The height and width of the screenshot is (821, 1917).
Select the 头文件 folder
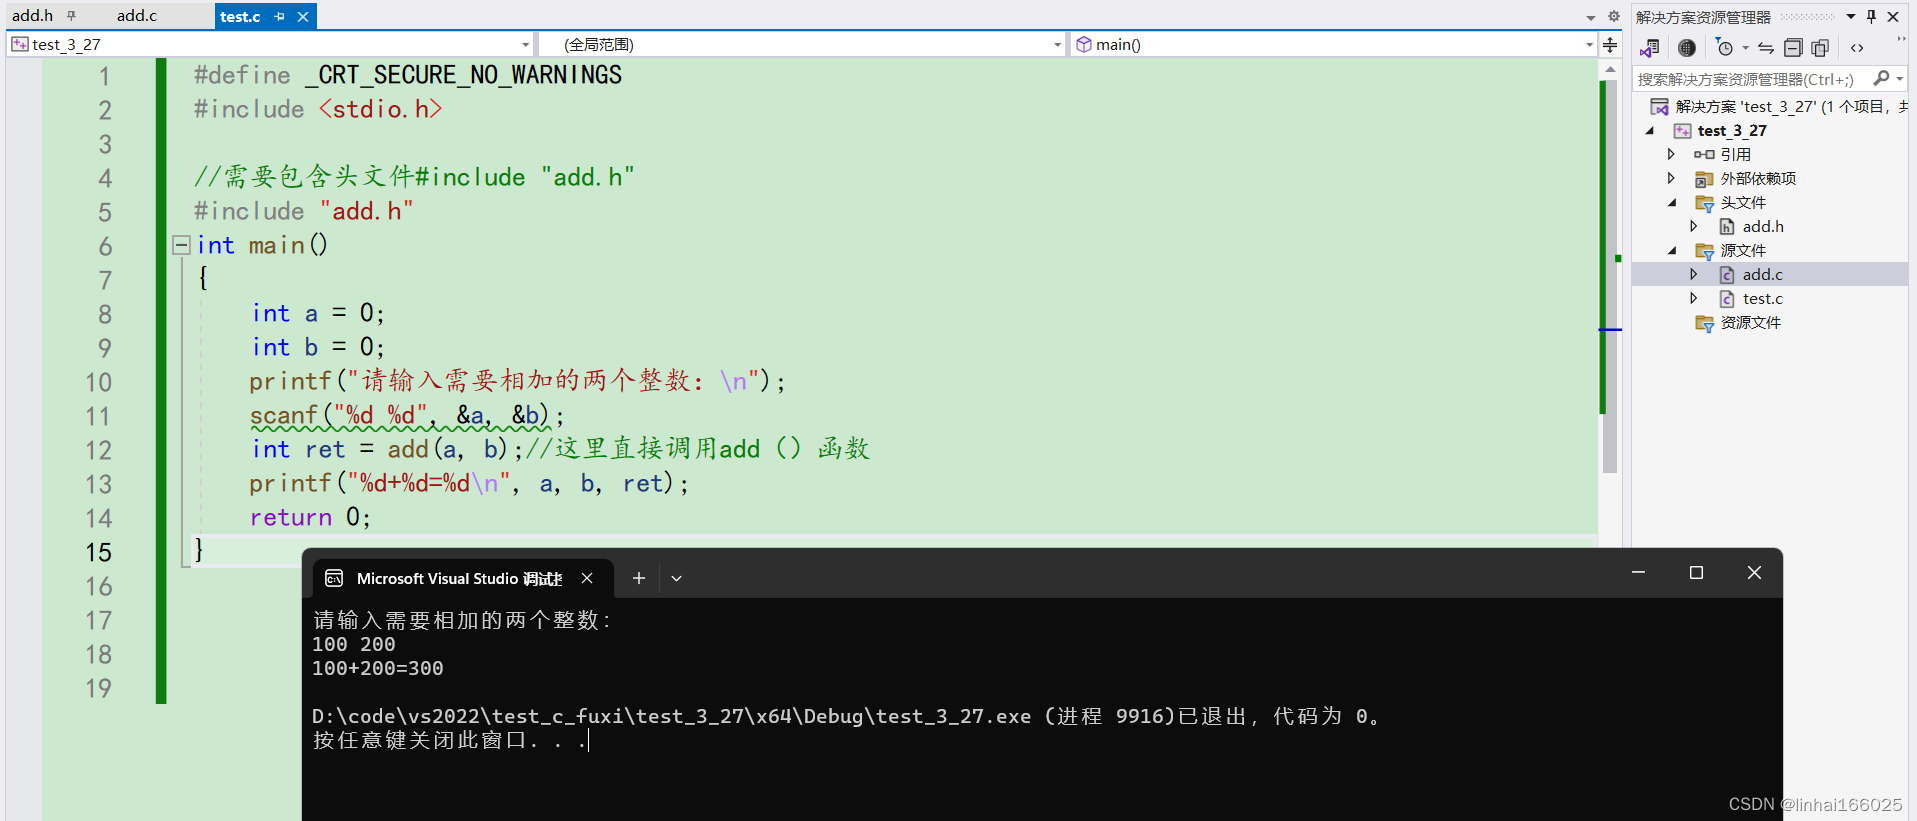pos(1743,202)
